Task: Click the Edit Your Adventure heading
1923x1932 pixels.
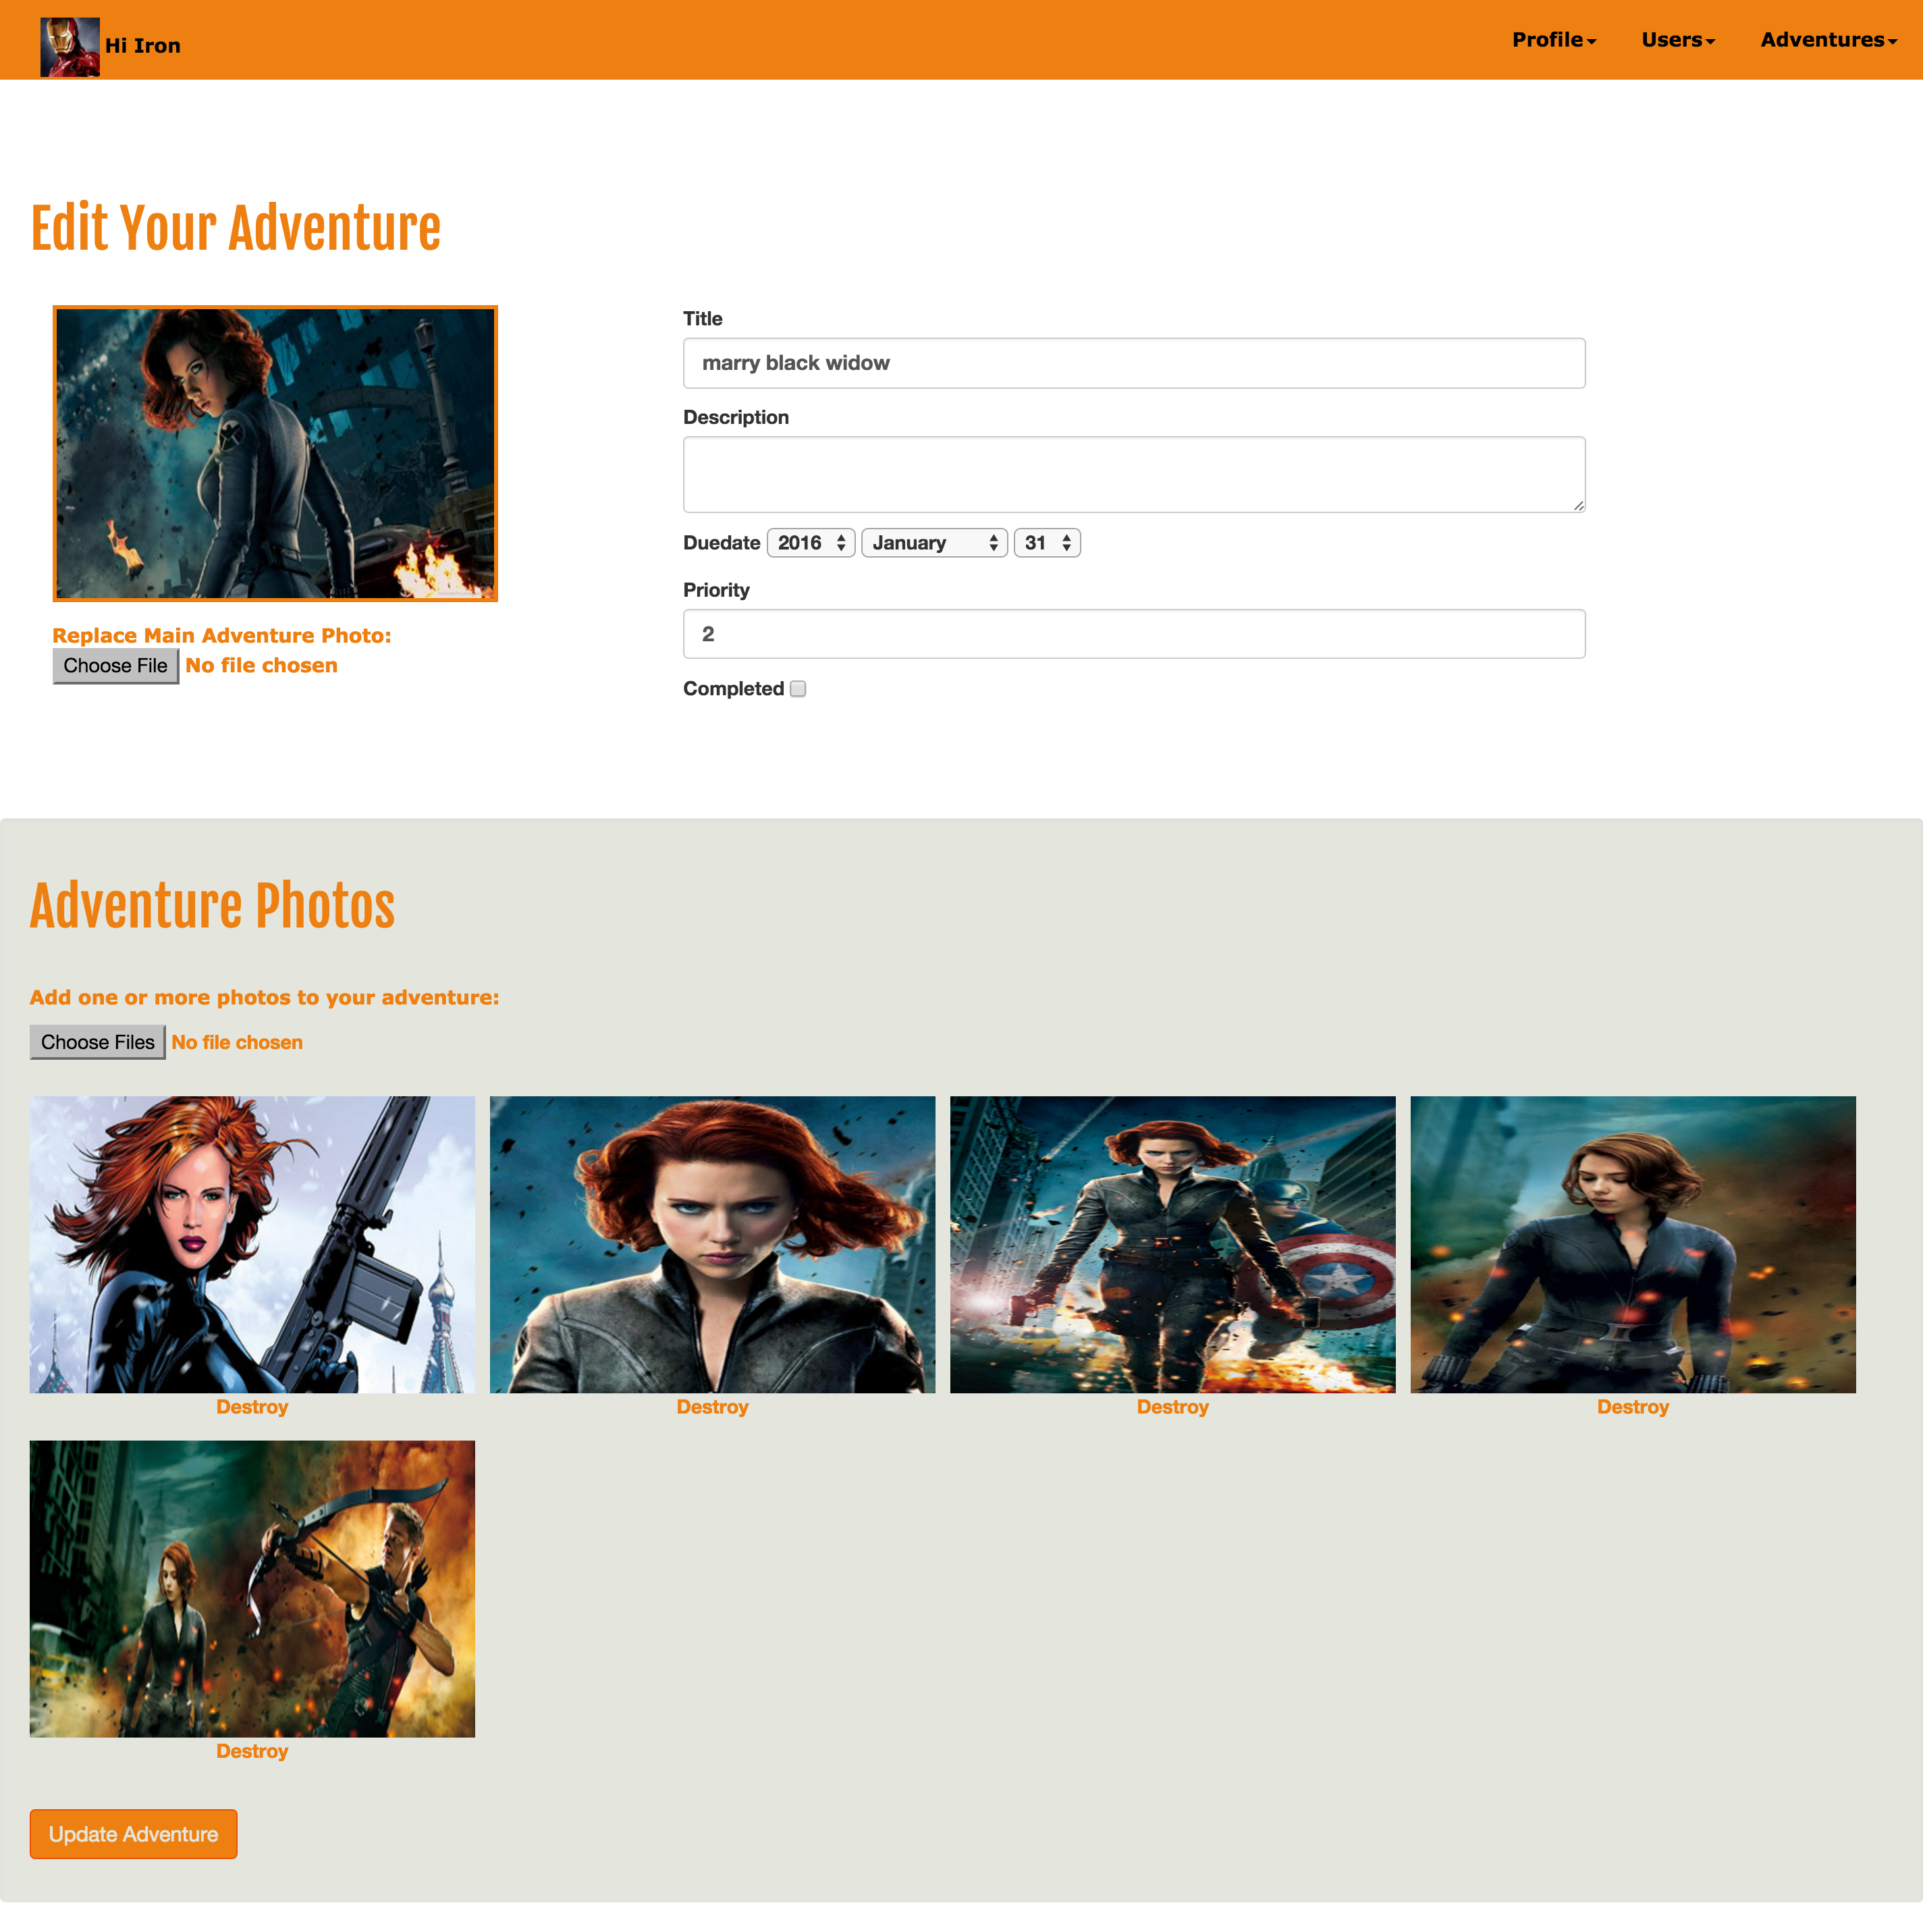Action: (236, 229)
